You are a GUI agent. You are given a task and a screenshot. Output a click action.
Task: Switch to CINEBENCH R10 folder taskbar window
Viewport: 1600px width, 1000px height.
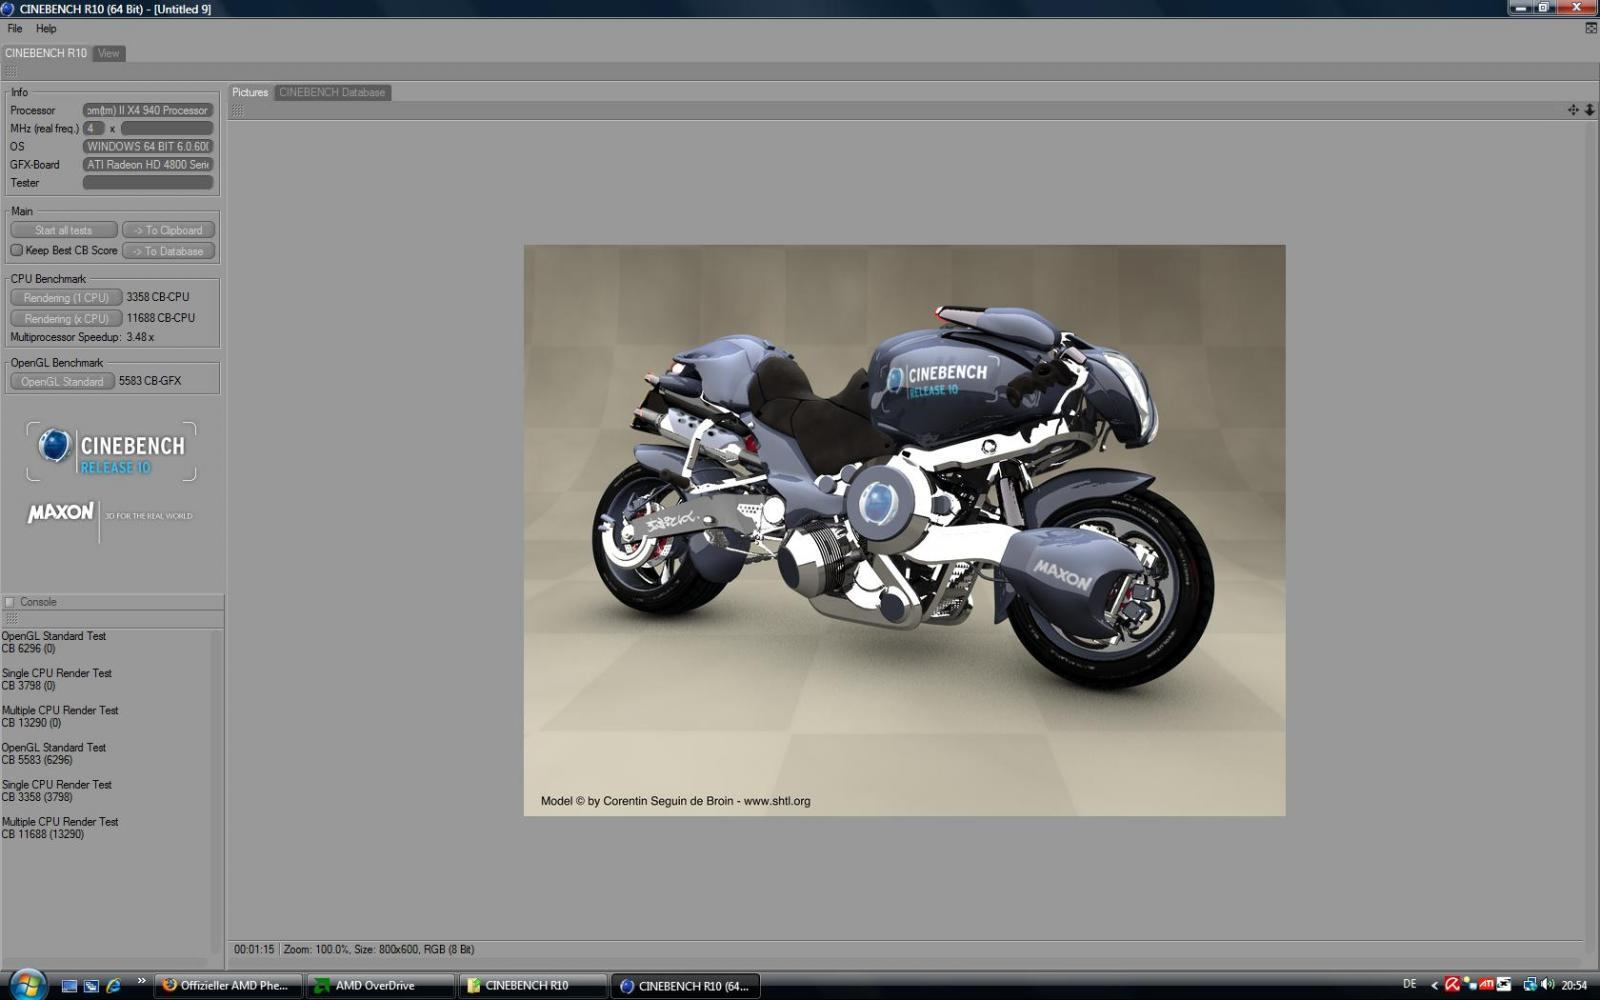click(531, 985)
